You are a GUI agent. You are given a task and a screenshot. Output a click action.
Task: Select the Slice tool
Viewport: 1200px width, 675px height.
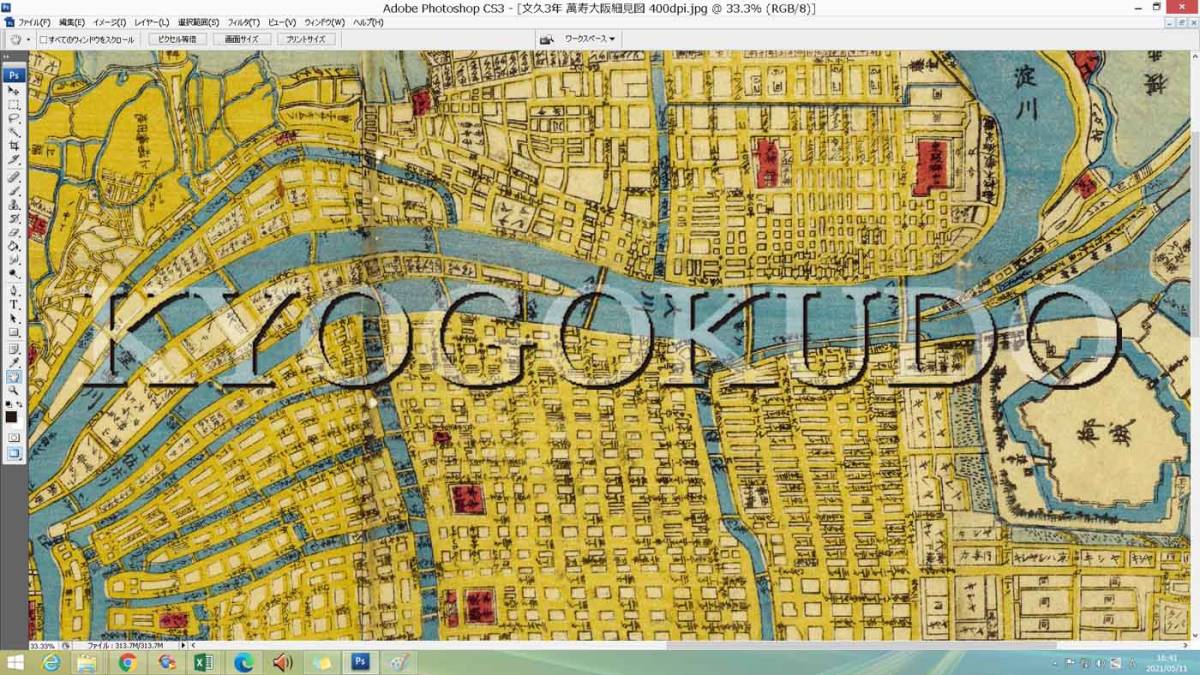[14, 160]
